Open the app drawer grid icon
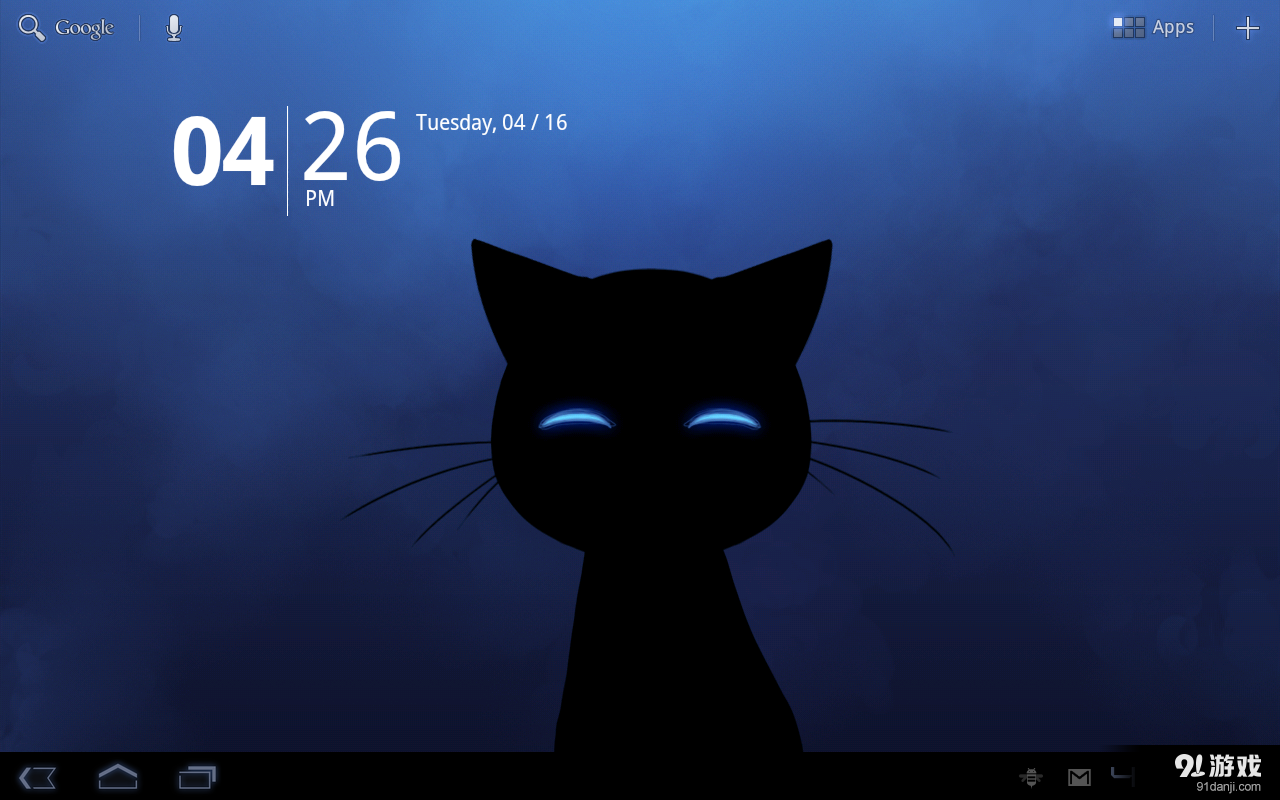The width and height of the screenshot is (1280, 800). [x=1127, y=27]
